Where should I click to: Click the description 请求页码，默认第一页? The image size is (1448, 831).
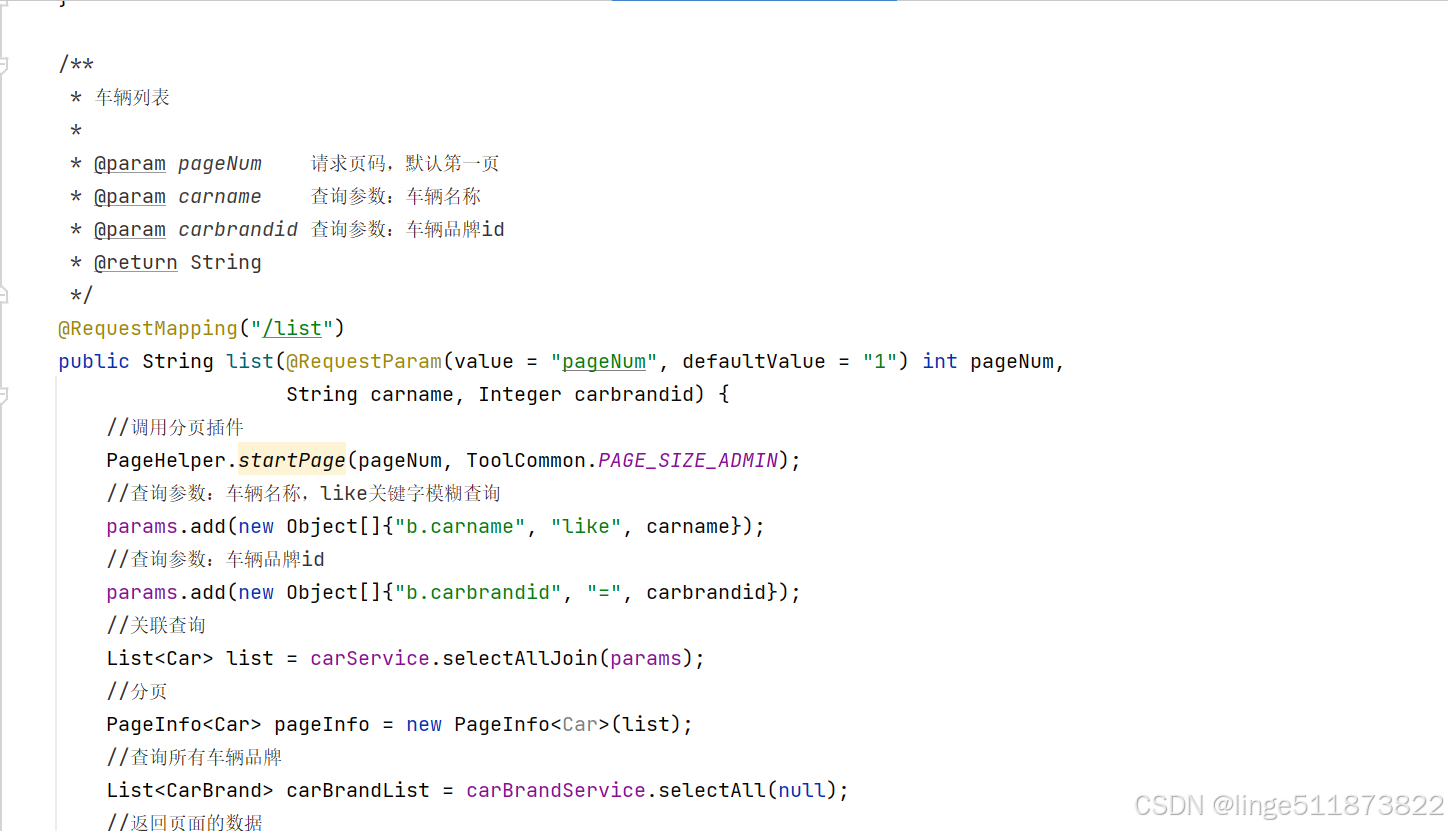(x=405, y=164)
